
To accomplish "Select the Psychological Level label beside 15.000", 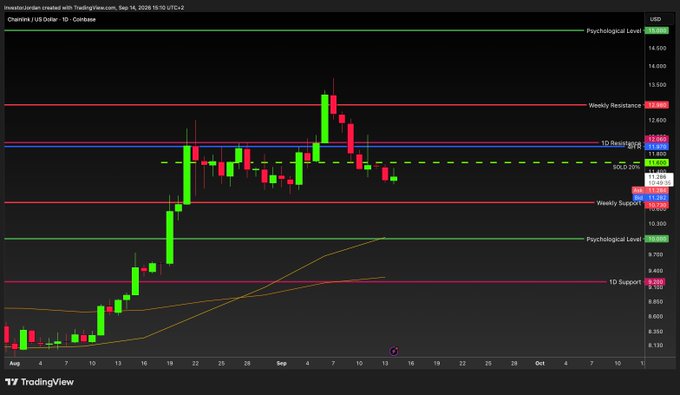I will (613, 31).
